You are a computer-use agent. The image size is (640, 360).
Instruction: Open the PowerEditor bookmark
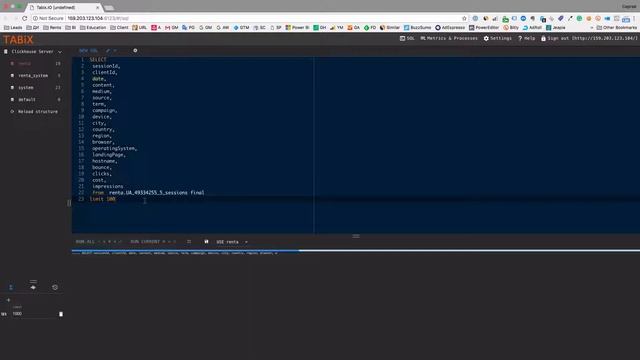click(484, 28)
